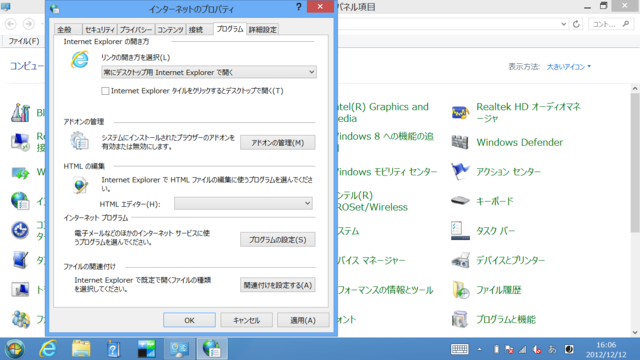The image size is (640, 360).
Task: Open プログラムと機能 icon
Action: pos(460,319)
